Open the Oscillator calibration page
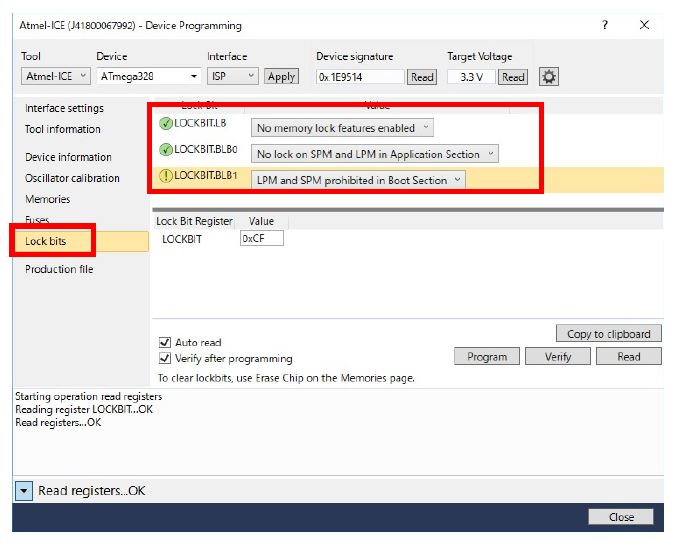This screenshot has height=552, width=683. click(72, 178)
